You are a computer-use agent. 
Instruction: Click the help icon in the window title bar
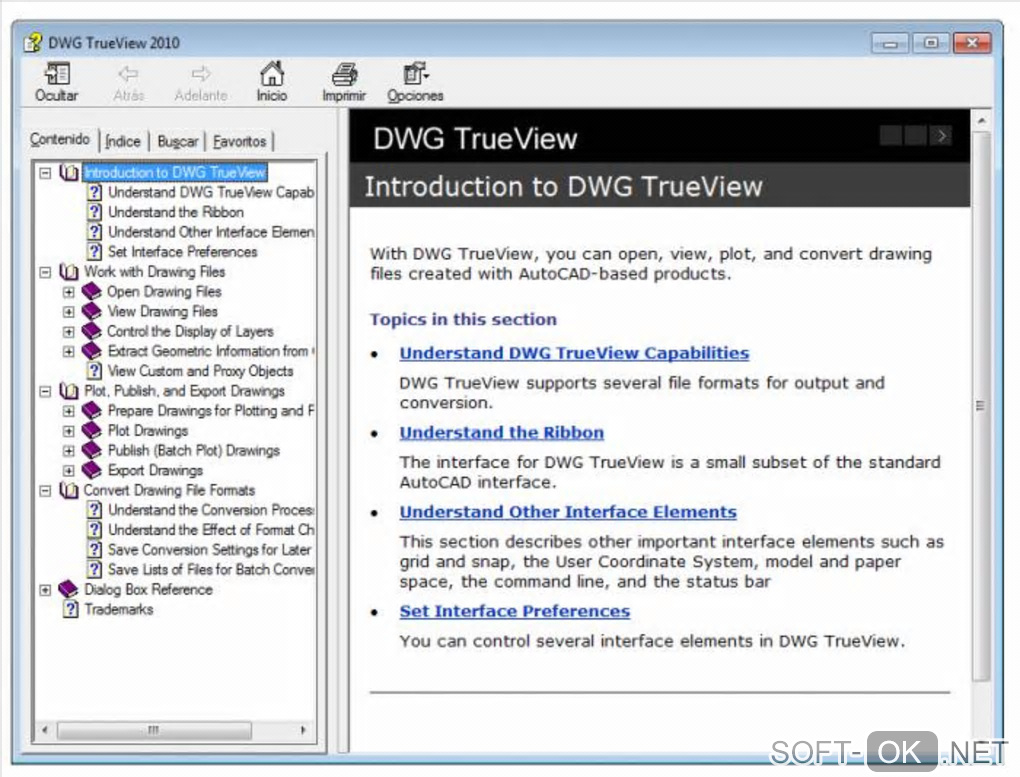click(33, 43)
